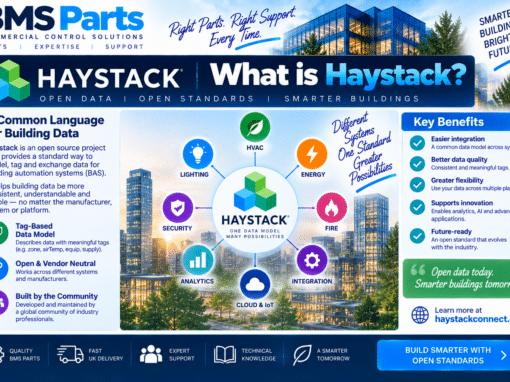
Task: Click the pink Fire flame icon
Action: click(331, 208)
